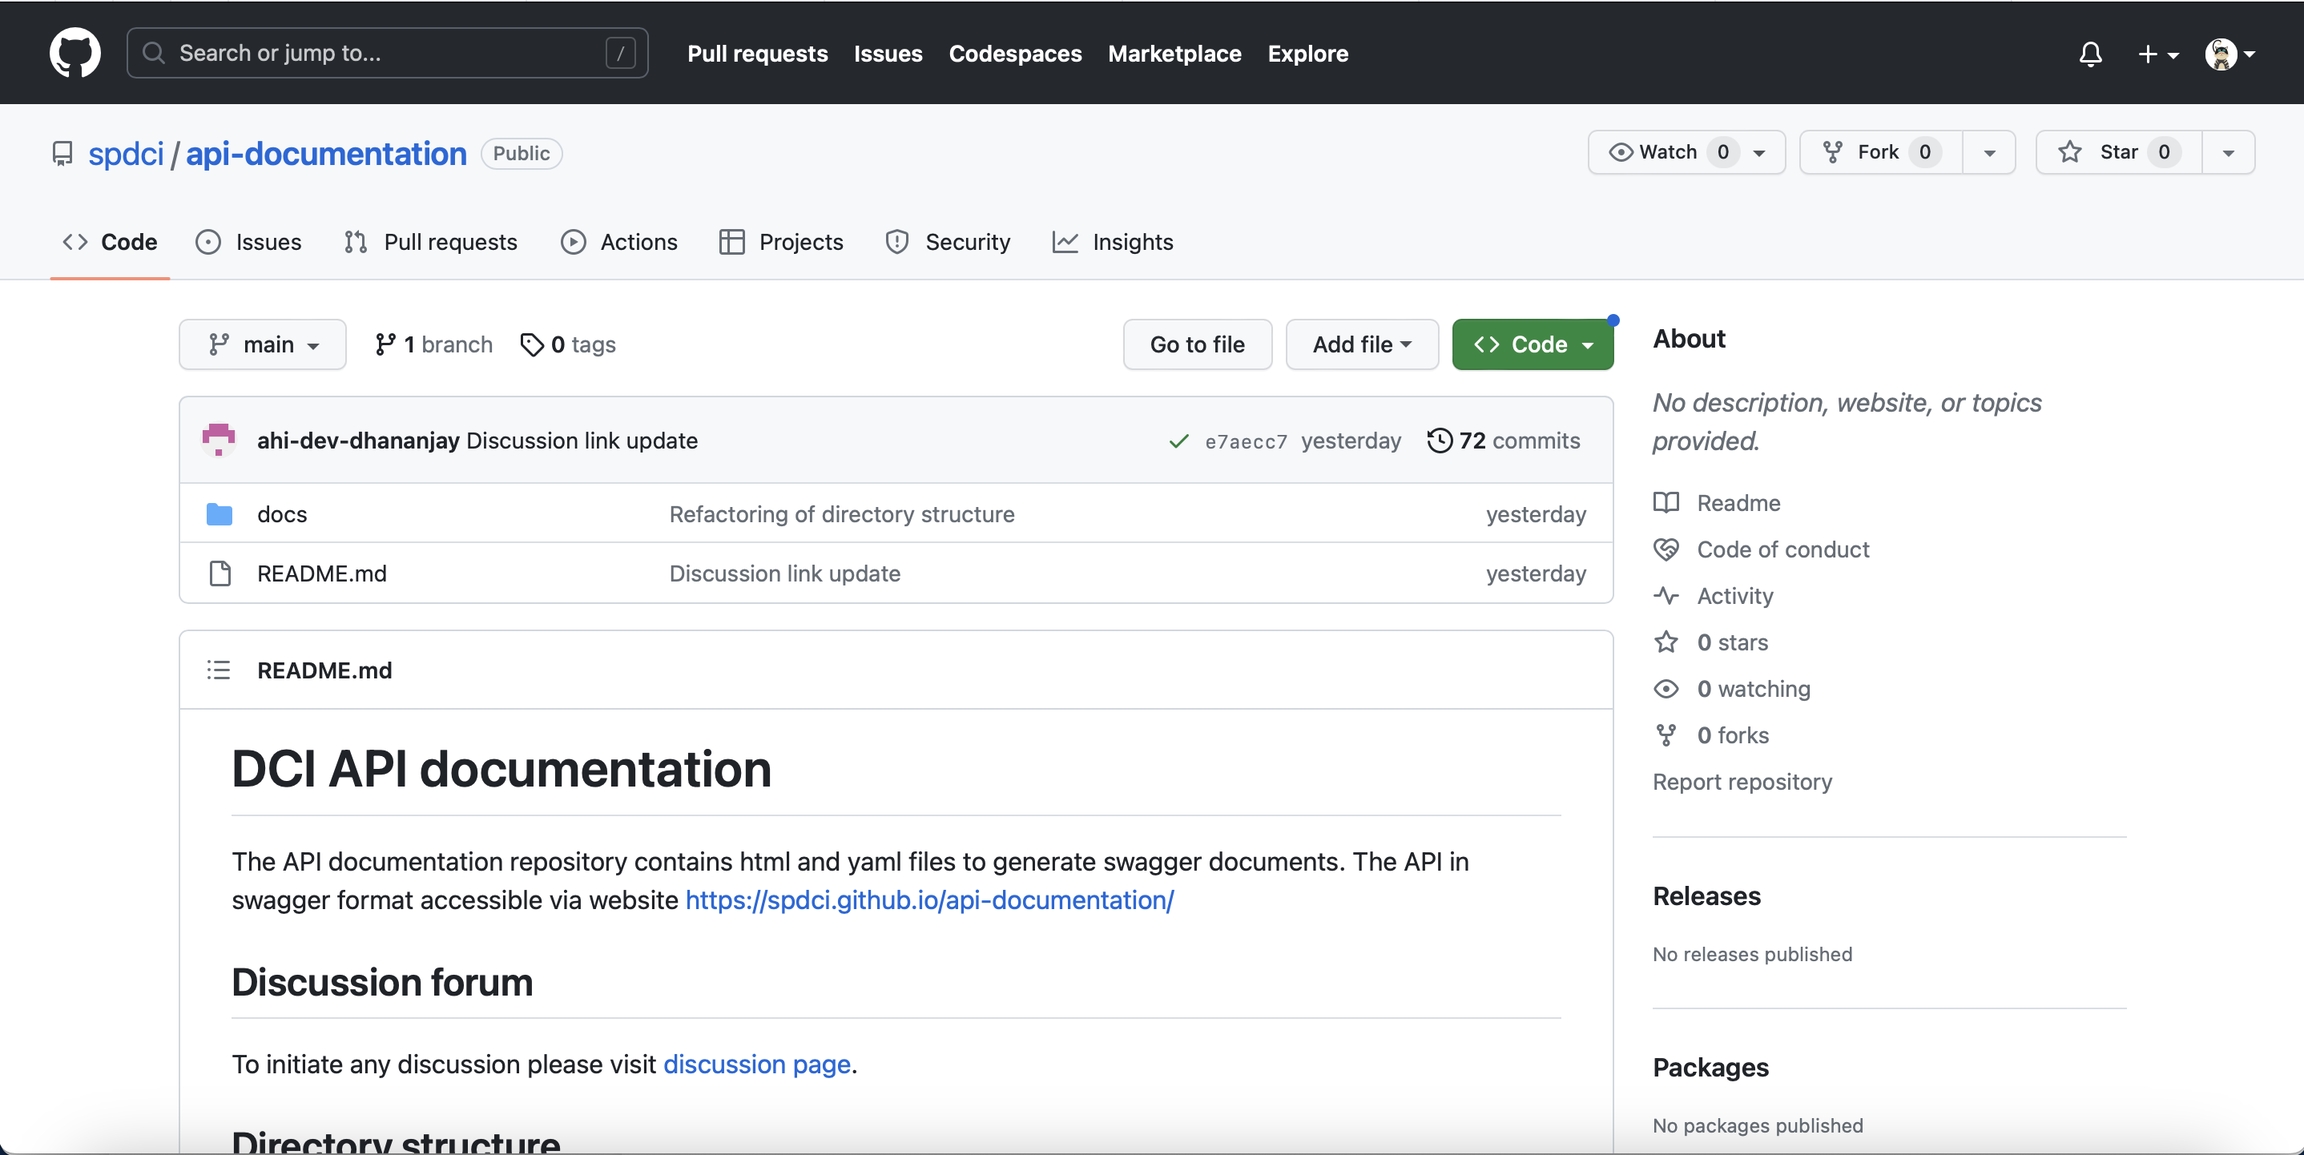Expand the main branch selector

263,345
